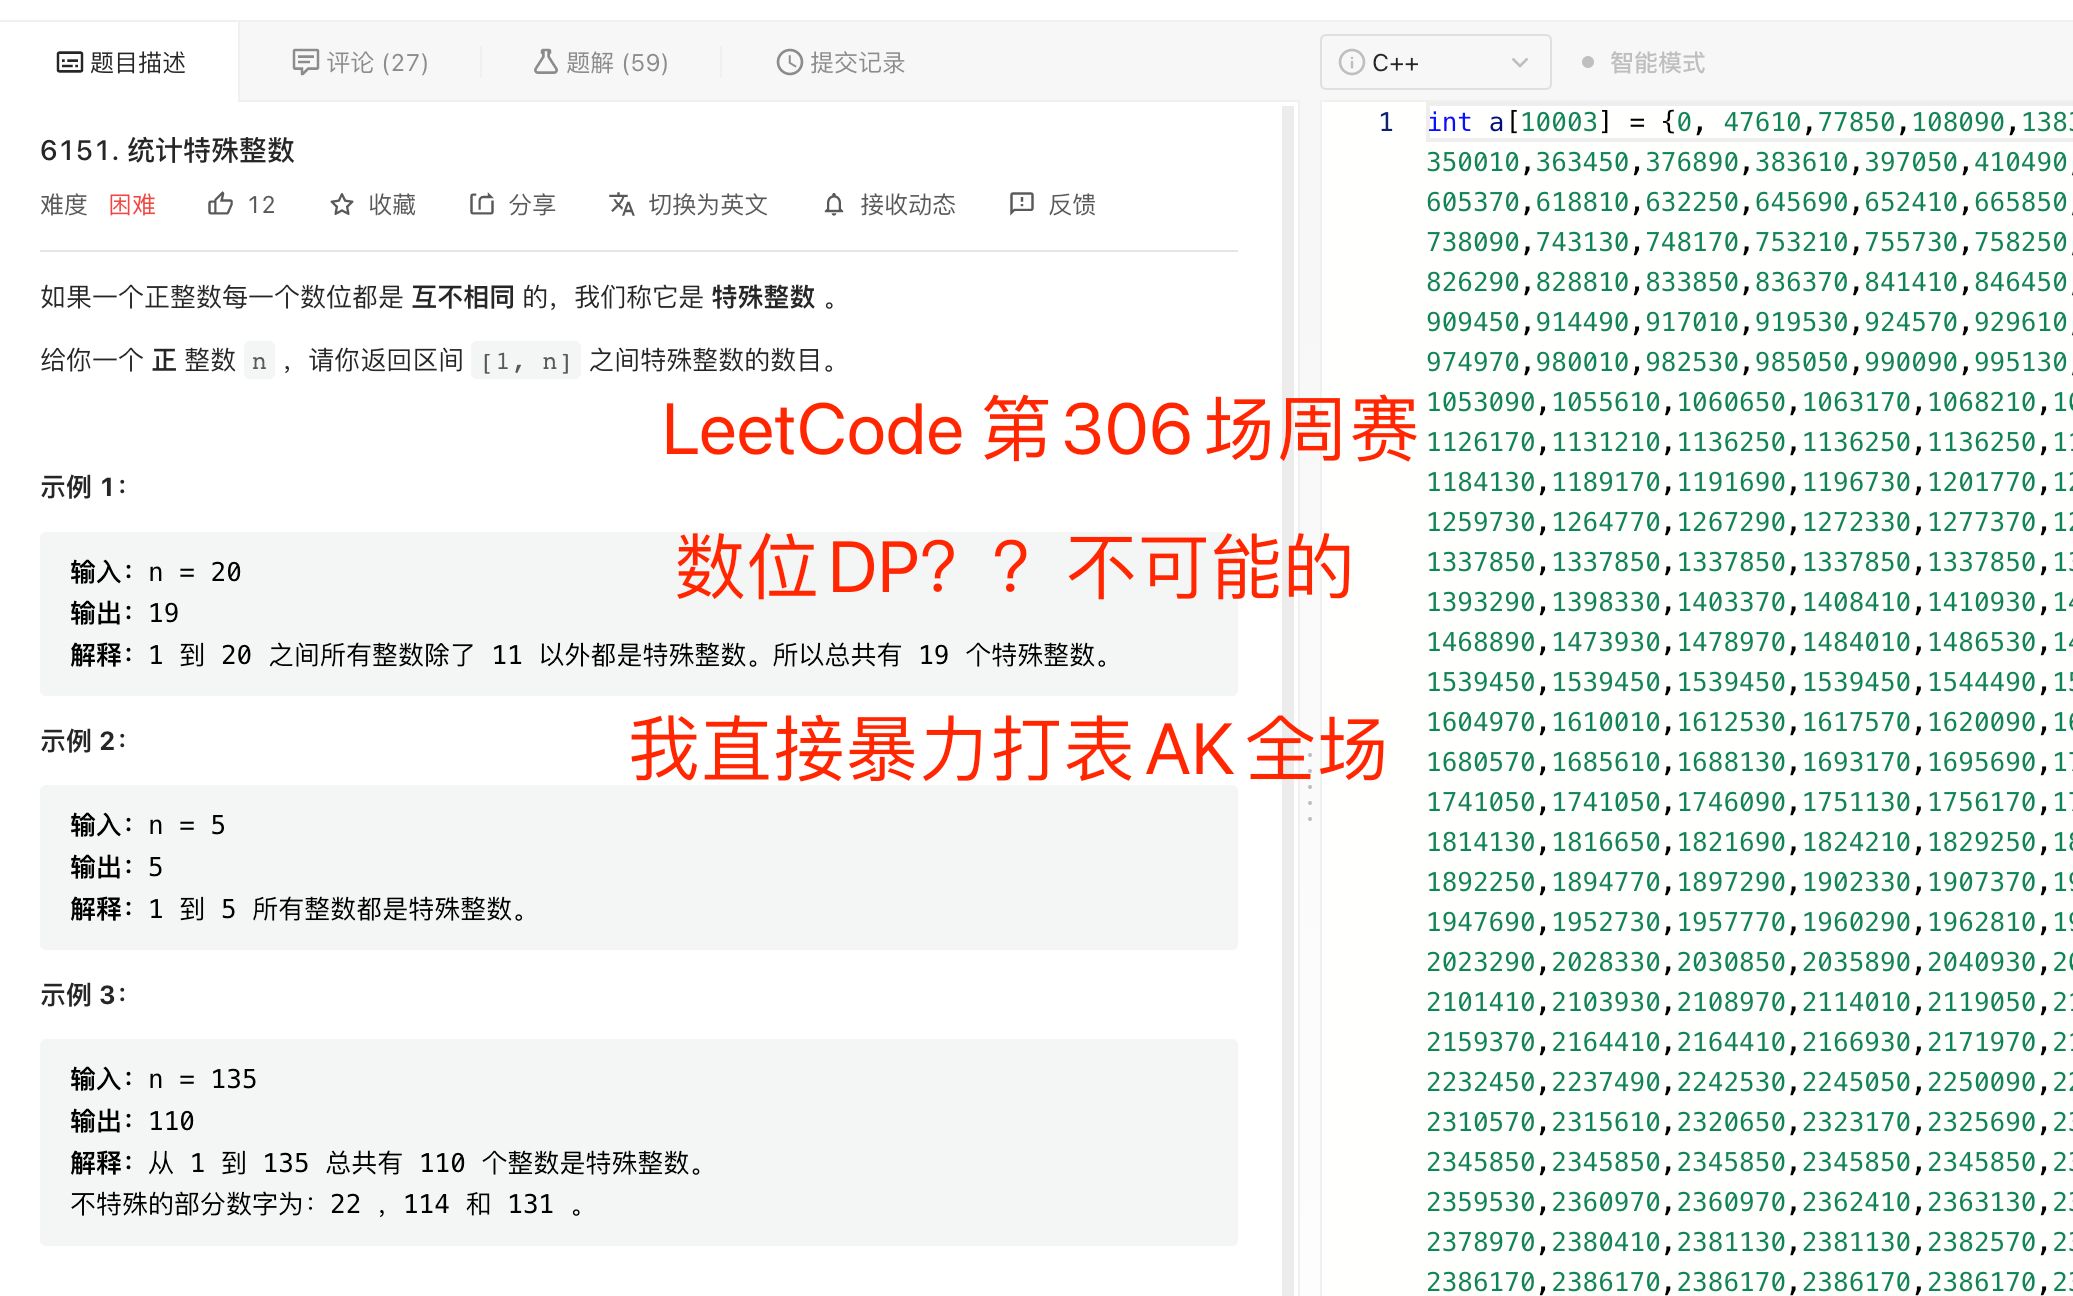Click the comment bubble icon beside 评论
2073x1296 pixels.
point(305,63)
